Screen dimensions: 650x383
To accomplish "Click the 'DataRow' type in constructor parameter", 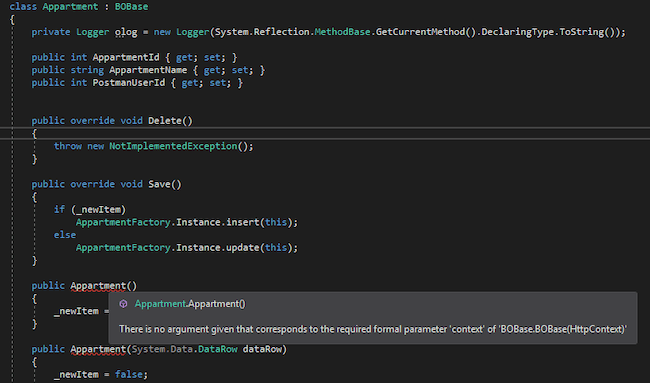I will [218, 349].
